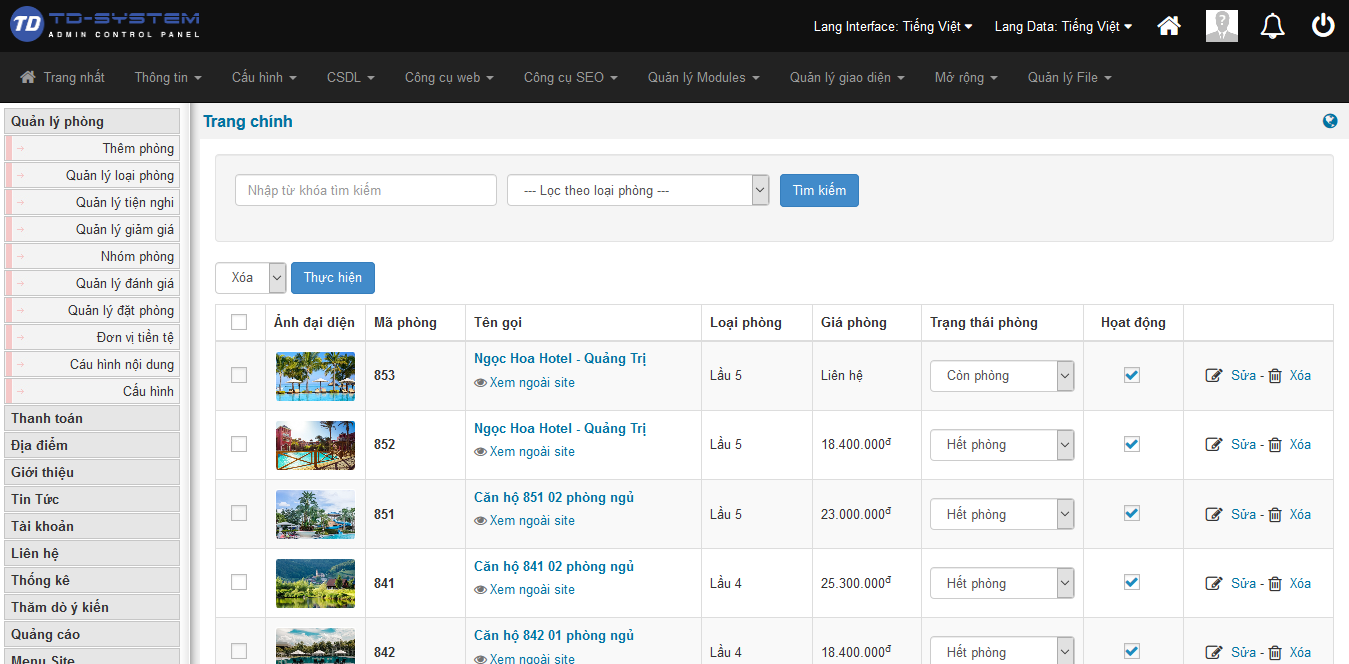Click edit pencil icon for room 853

tap(1214, 376)
